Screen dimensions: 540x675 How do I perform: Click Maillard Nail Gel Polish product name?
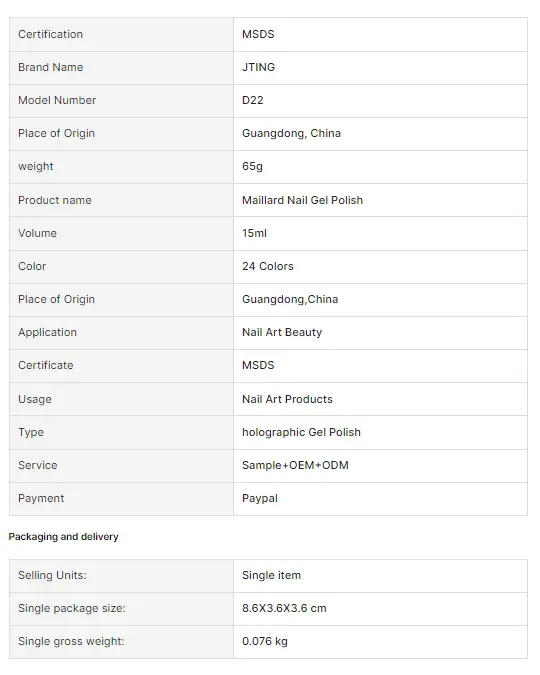coord(302,200)
